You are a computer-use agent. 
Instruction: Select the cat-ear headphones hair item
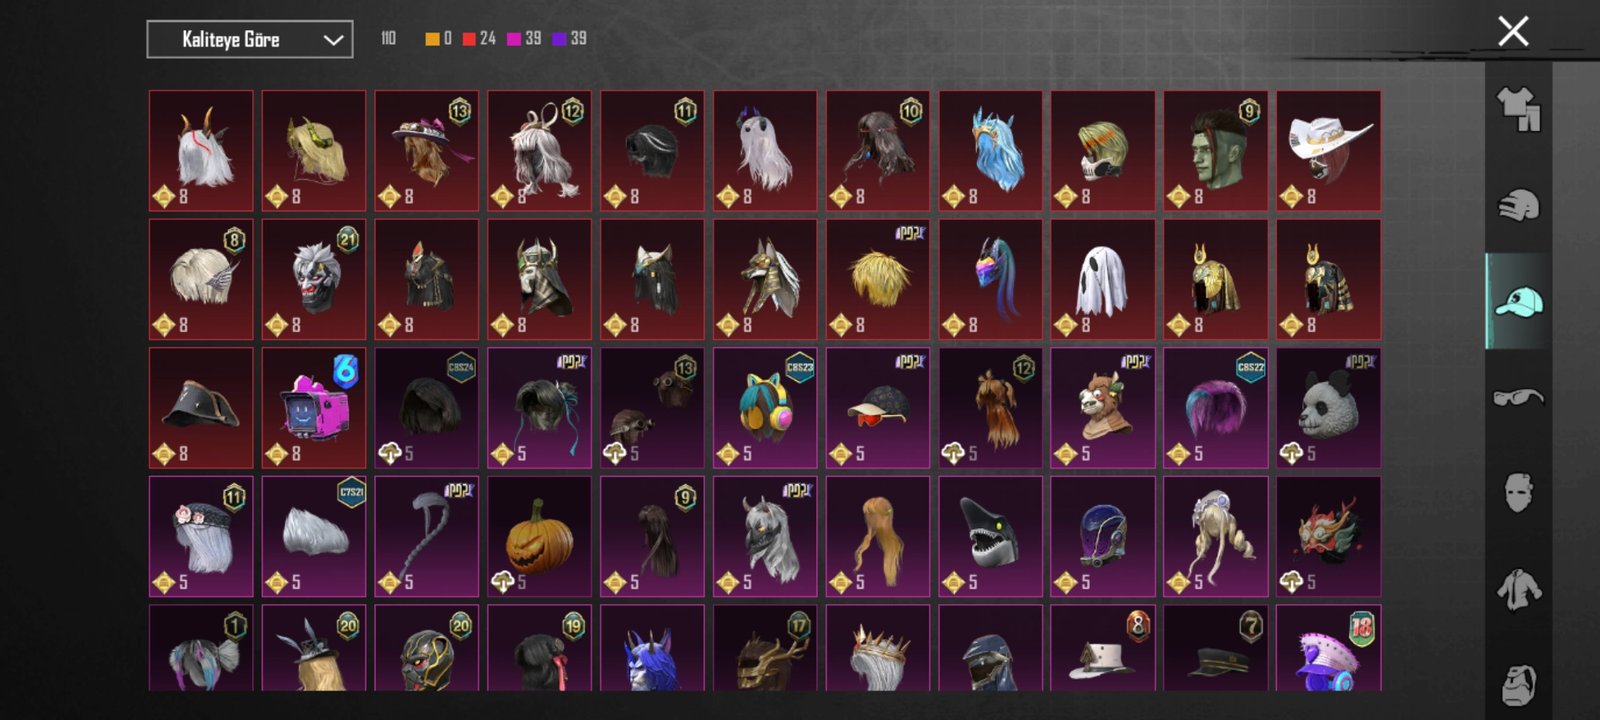tap(765, 408)
